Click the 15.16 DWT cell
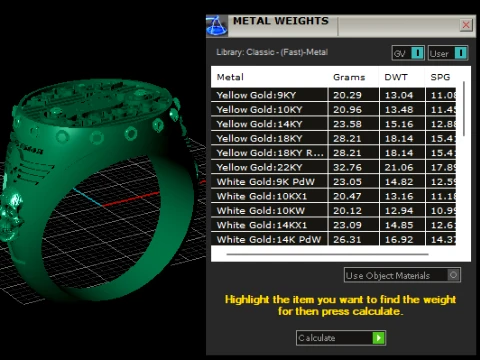 click(402, 124)
